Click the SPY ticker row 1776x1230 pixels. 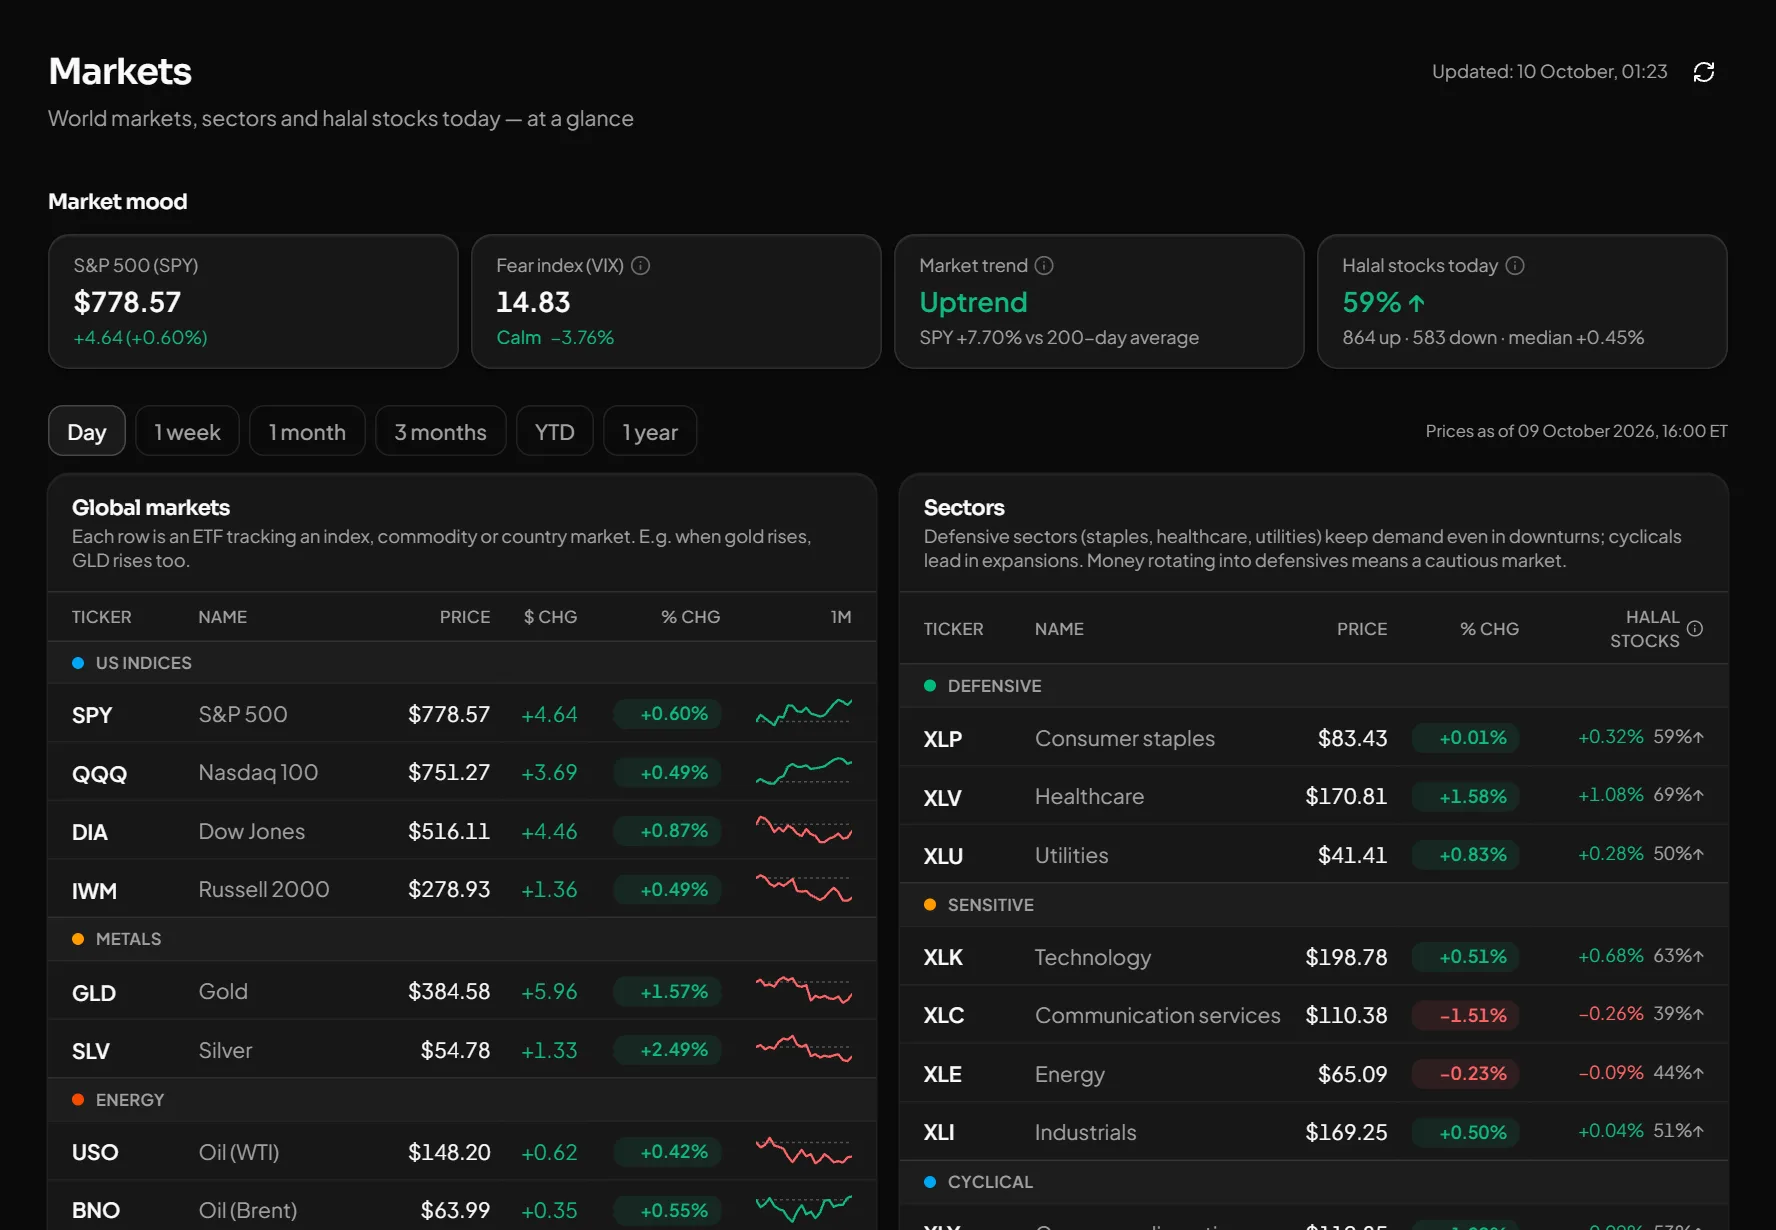[x=462, y=714]
